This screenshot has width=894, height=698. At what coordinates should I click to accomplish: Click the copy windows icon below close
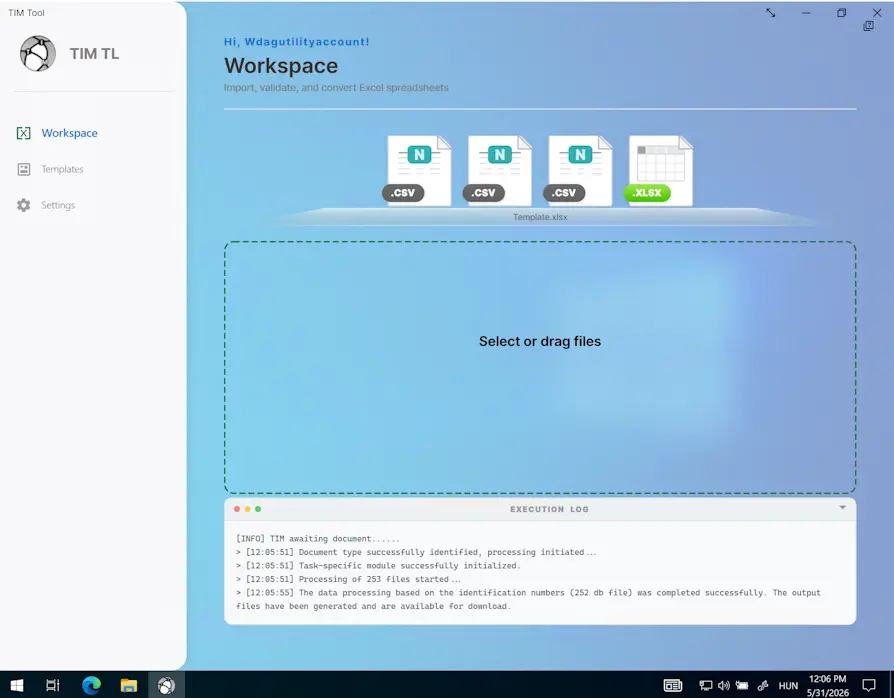(868, 26)
